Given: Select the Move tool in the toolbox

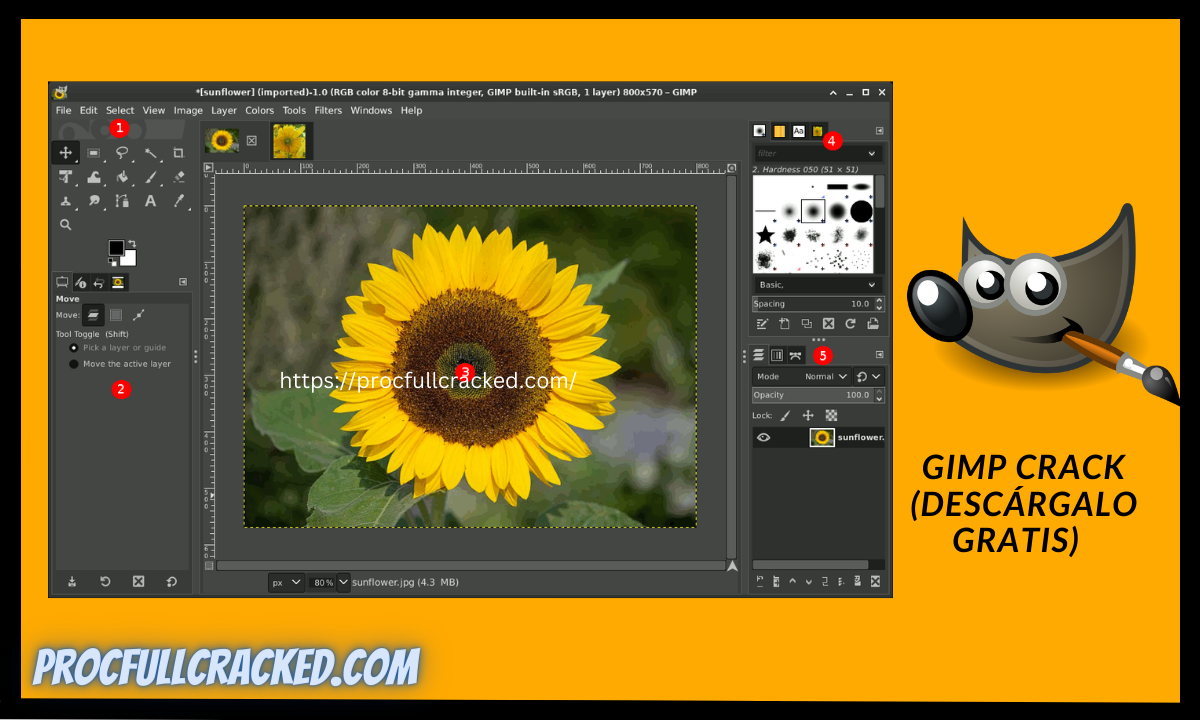Looking at the screenshot, I should 66,153.
